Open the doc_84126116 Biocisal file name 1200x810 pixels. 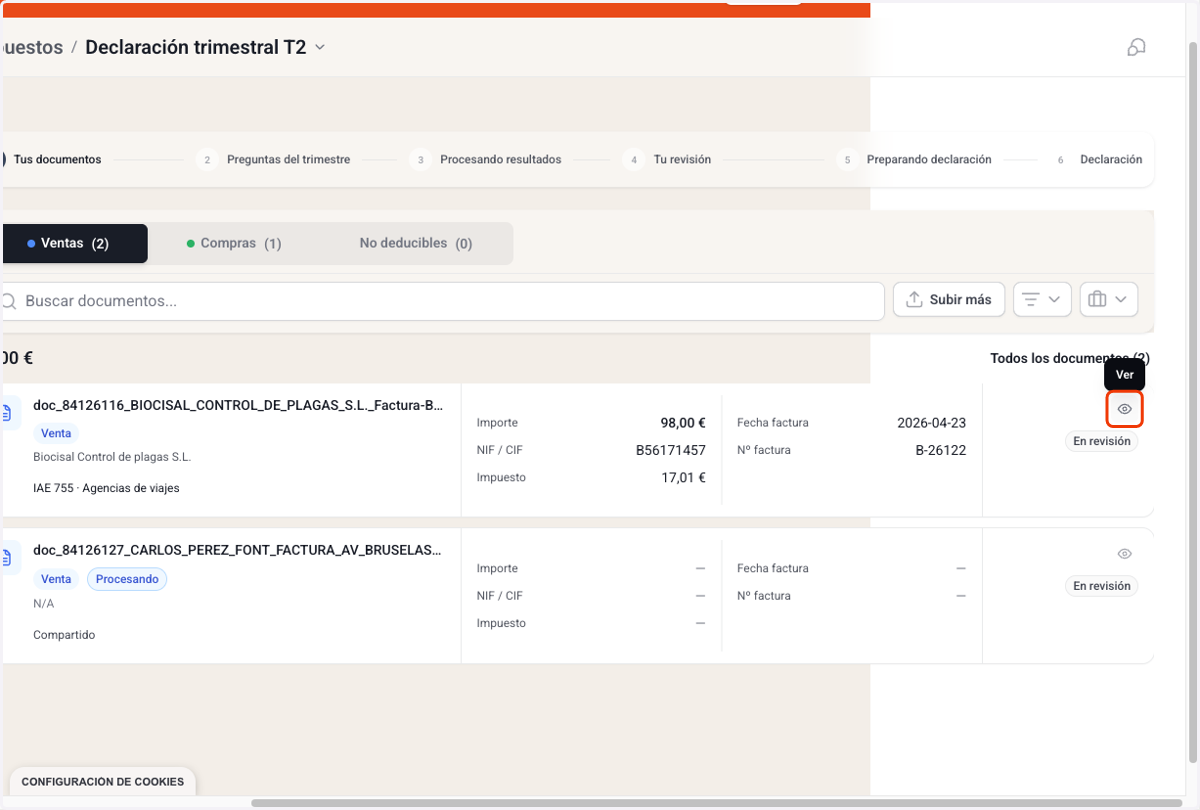pyautogui.click(x=238, y=405)
